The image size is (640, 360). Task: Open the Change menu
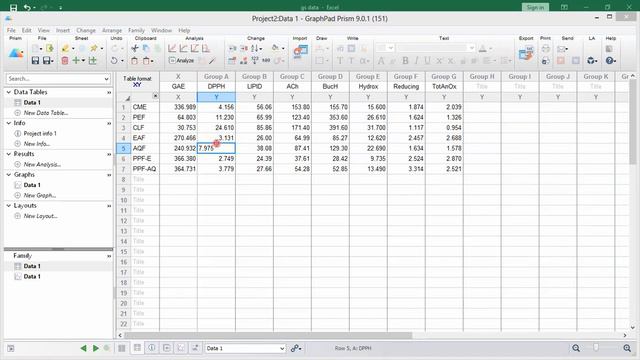[x=86, y=30]
